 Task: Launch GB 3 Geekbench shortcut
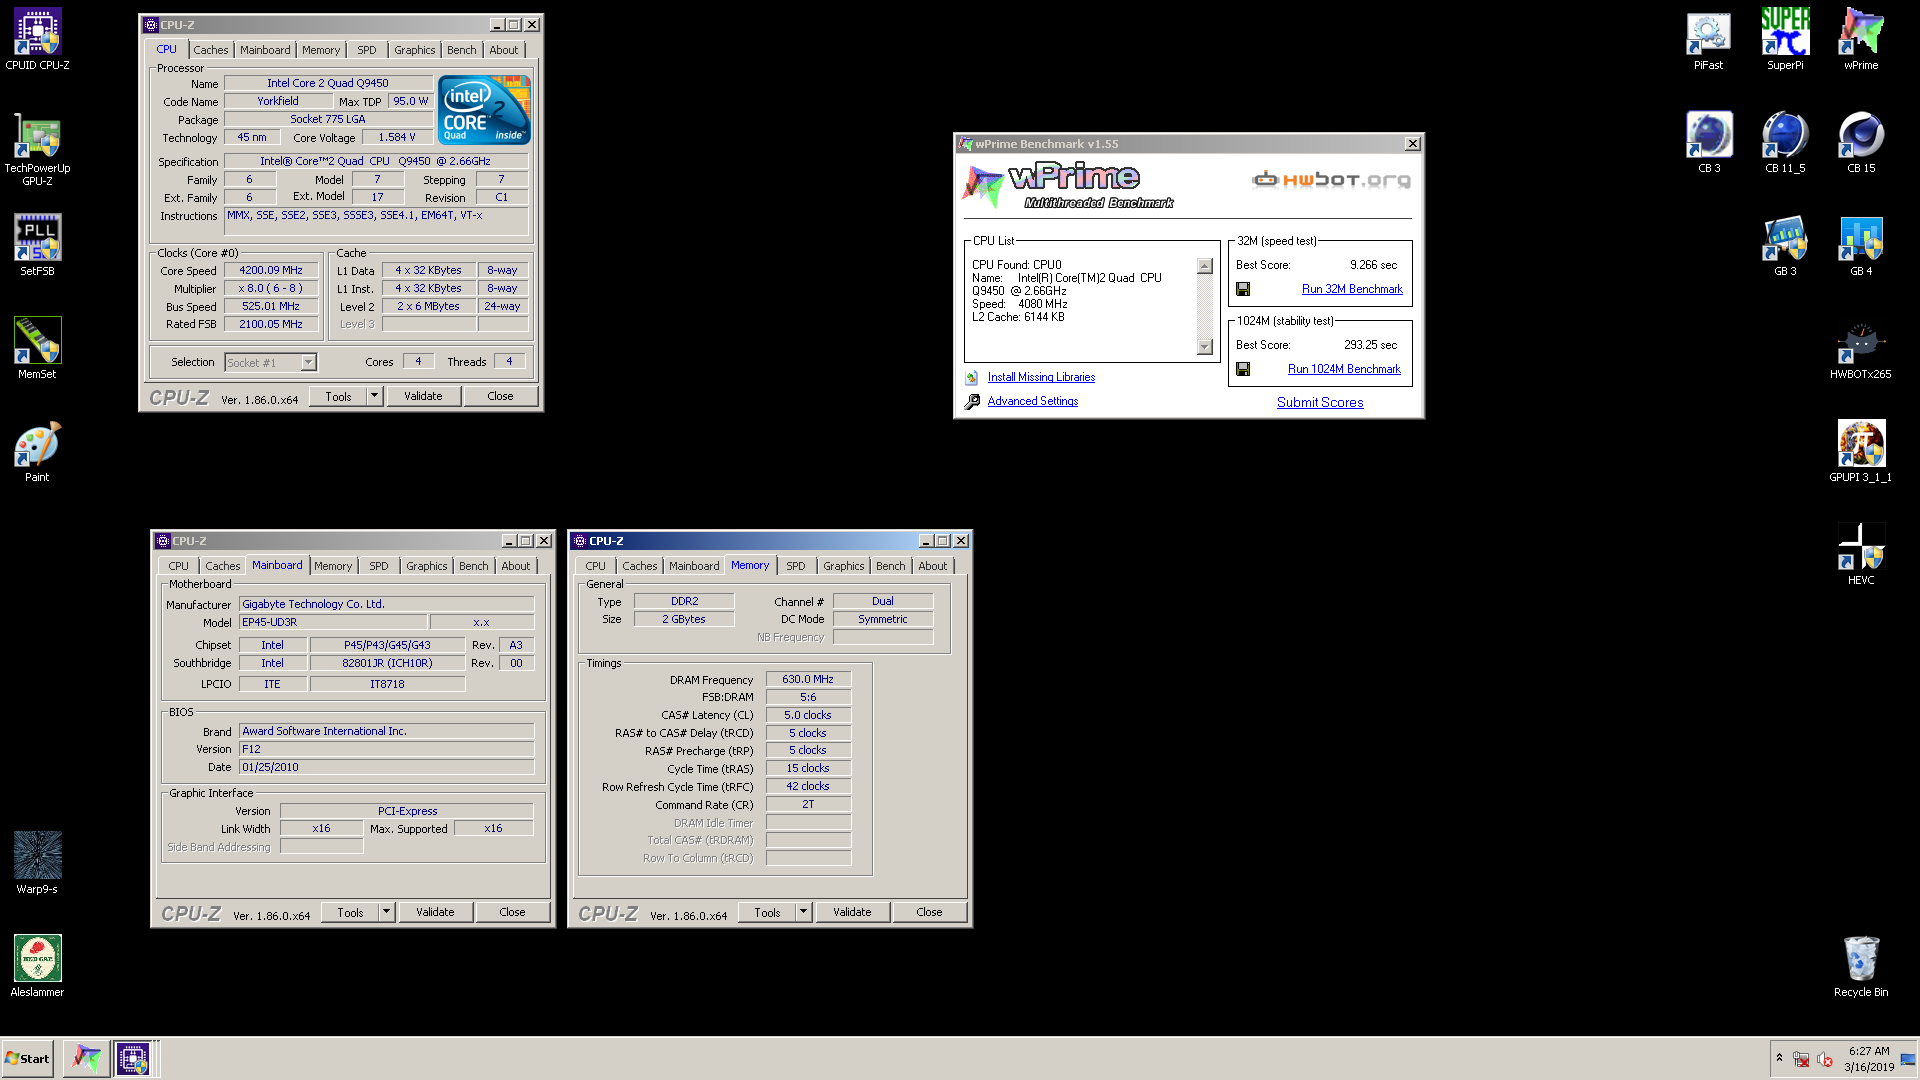pyautogui.click(x=1785, y=246)
